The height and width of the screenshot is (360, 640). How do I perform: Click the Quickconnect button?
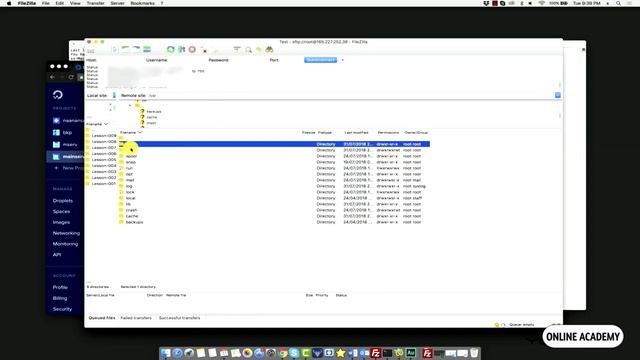tap(320, 60)
